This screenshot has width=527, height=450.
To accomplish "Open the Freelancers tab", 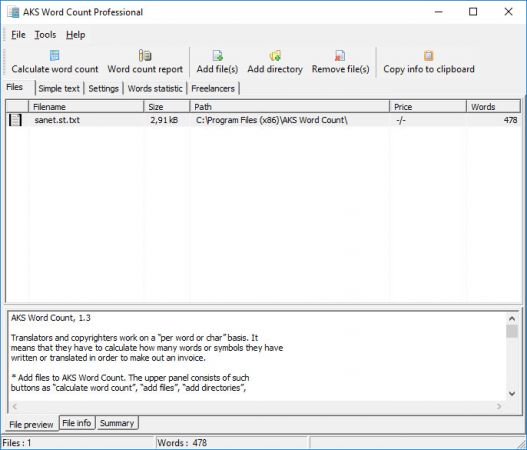I will pos(213,88).
